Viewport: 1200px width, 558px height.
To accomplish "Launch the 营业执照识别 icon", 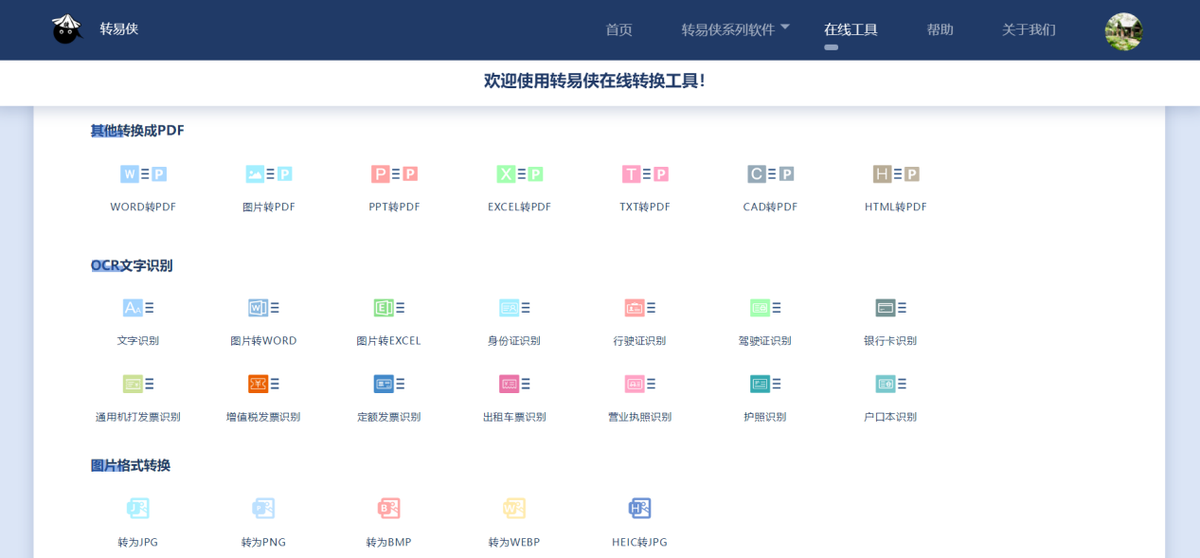I will click(x=640, y=384).
